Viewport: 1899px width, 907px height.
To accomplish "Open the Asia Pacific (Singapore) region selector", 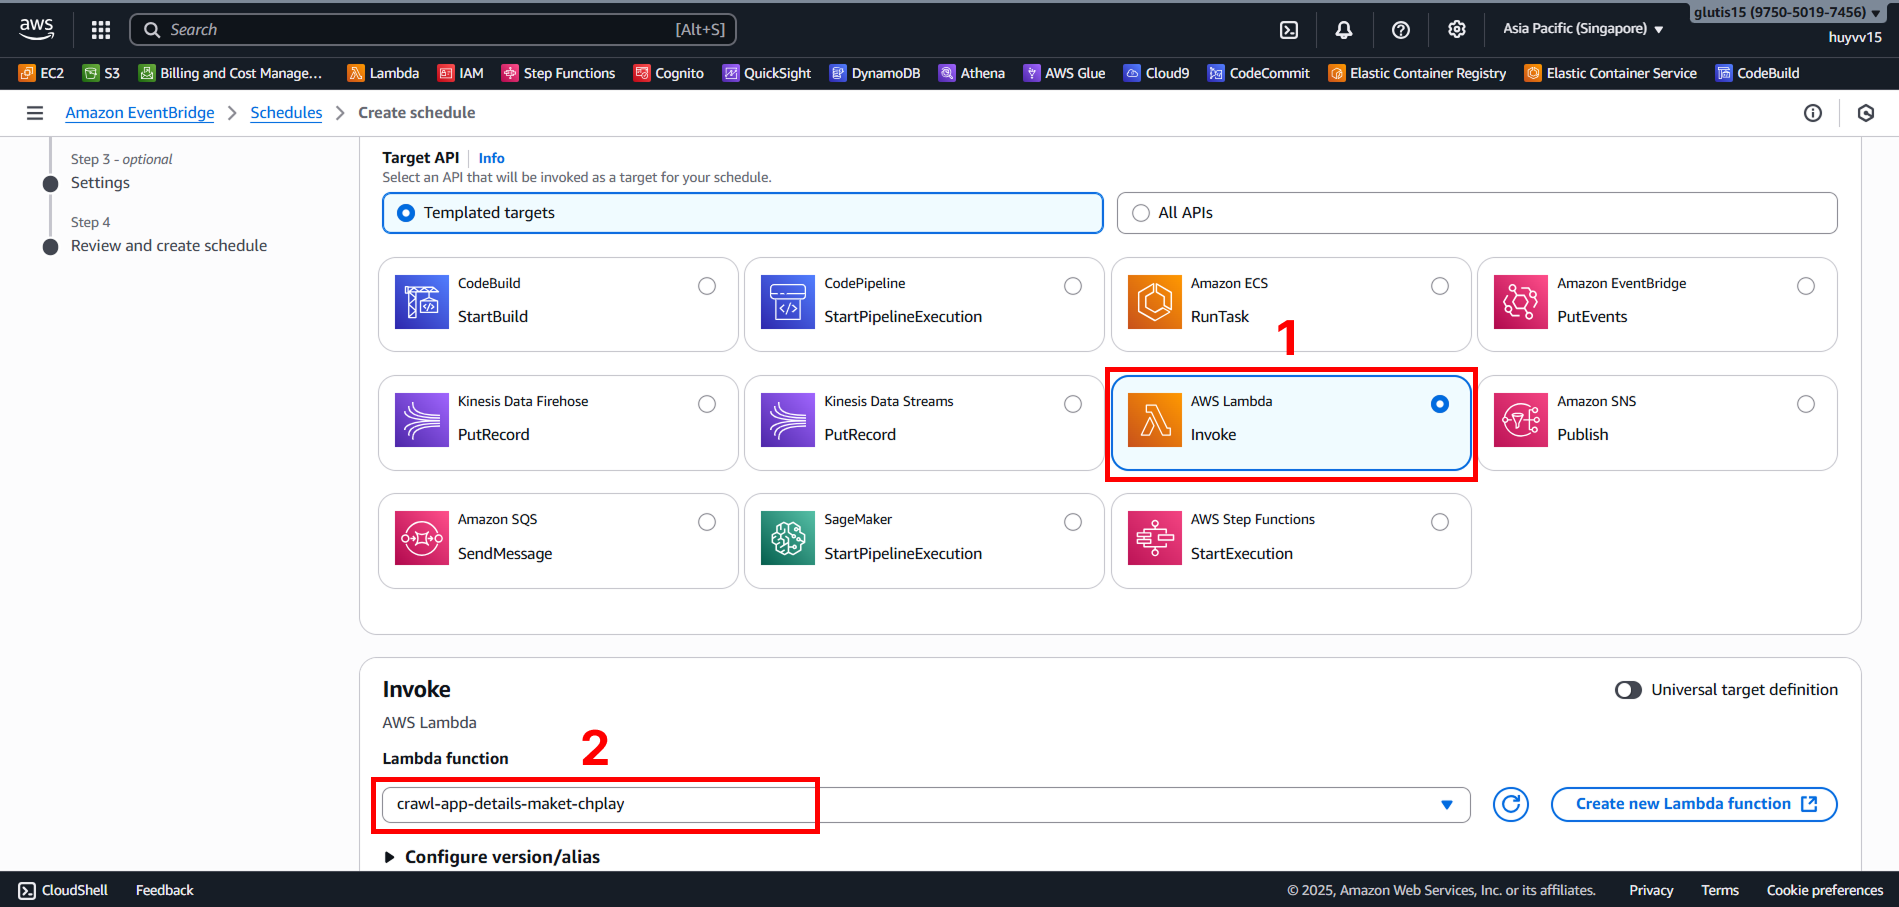I will click(x=1582, y=29).
